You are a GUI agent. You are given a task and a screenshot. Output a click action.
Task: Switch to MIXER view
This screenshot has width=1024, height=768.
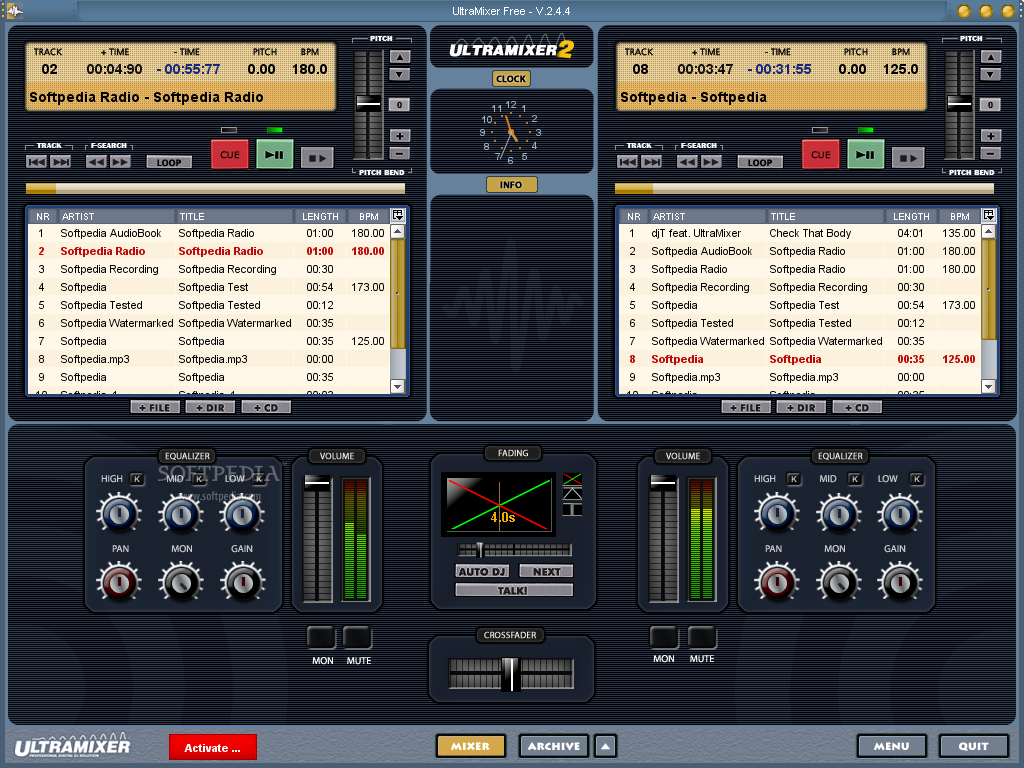click(x=471, y=746)
